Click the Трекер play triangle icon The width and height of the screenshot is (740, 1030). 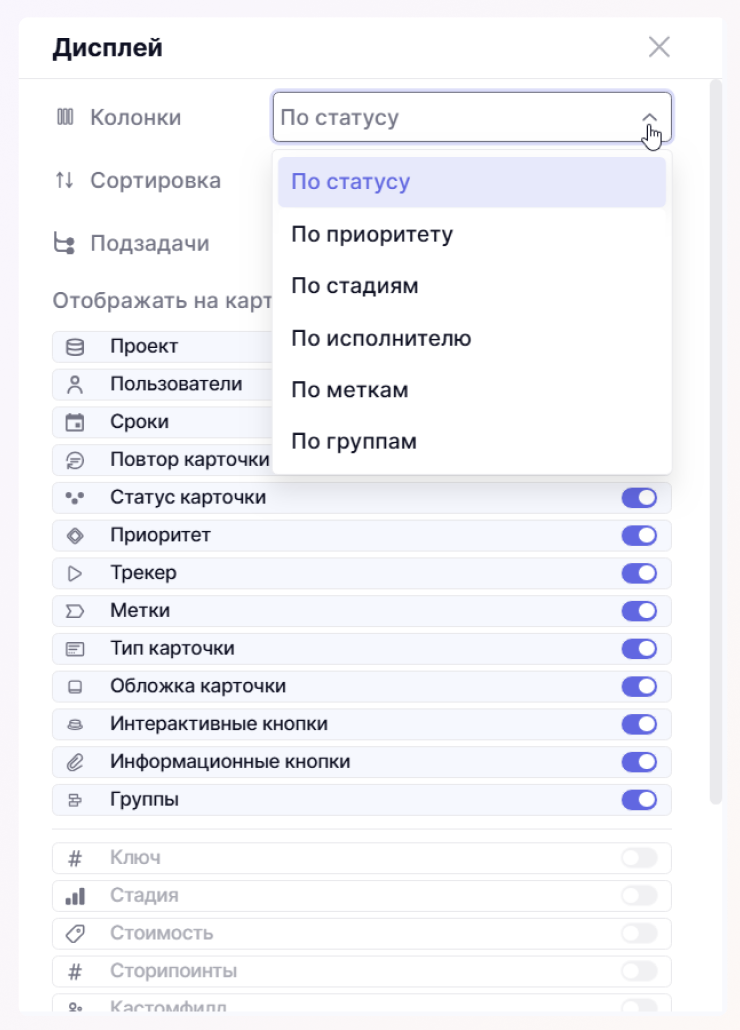click(x=75, y=574)
